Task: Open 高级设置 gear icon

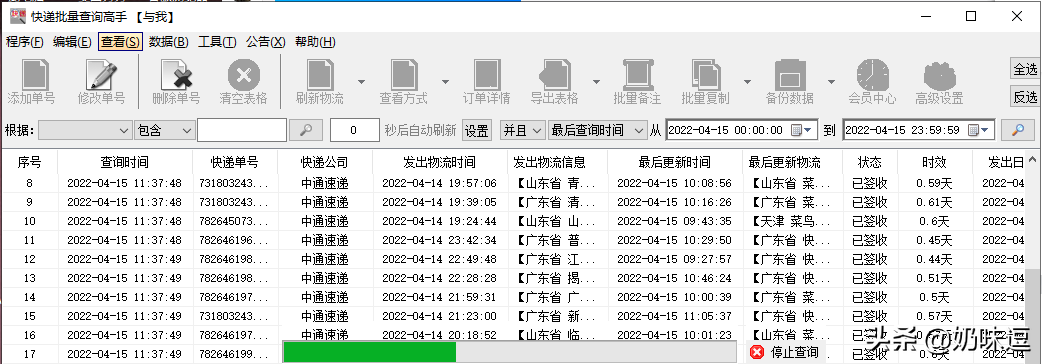Action: click(939, 75)
